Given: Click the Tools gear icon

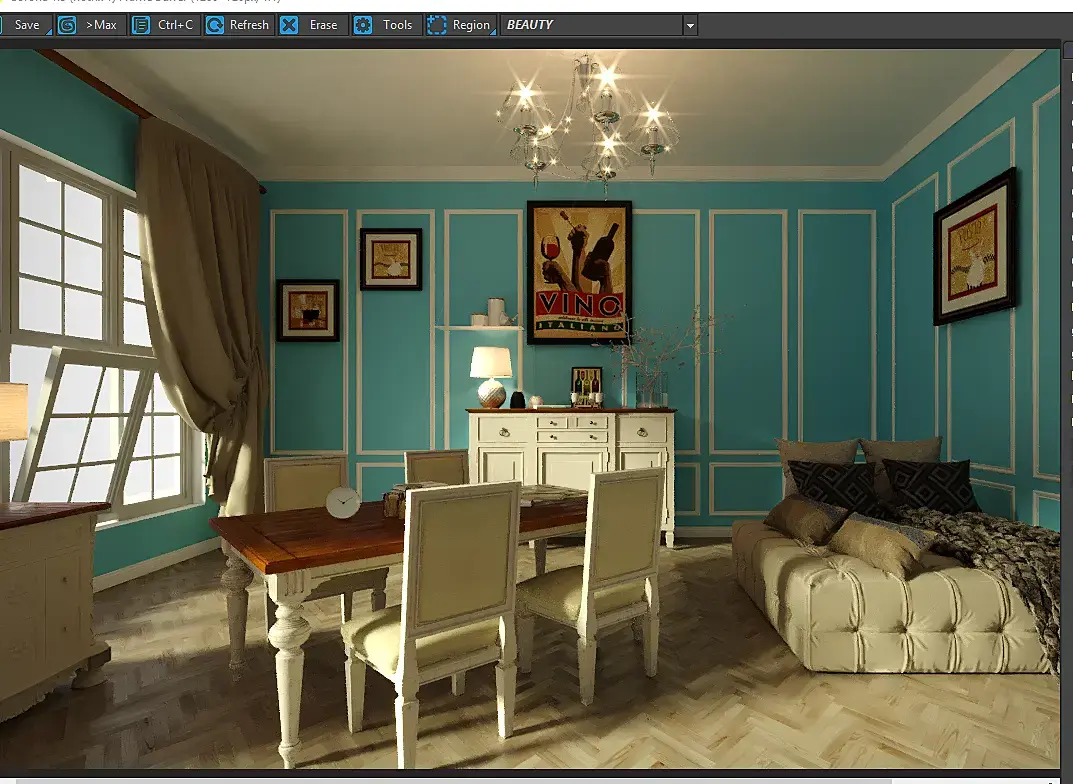Looking at the screenshot, I should tap(363, 25).
